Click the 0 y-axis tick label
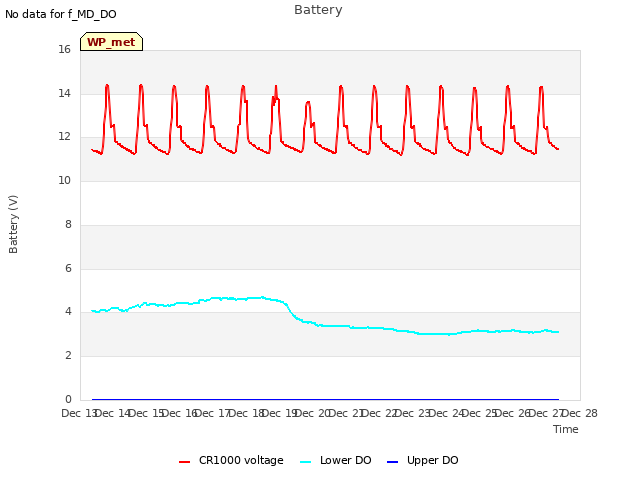 pyautogui.click(x=68, y=399)
